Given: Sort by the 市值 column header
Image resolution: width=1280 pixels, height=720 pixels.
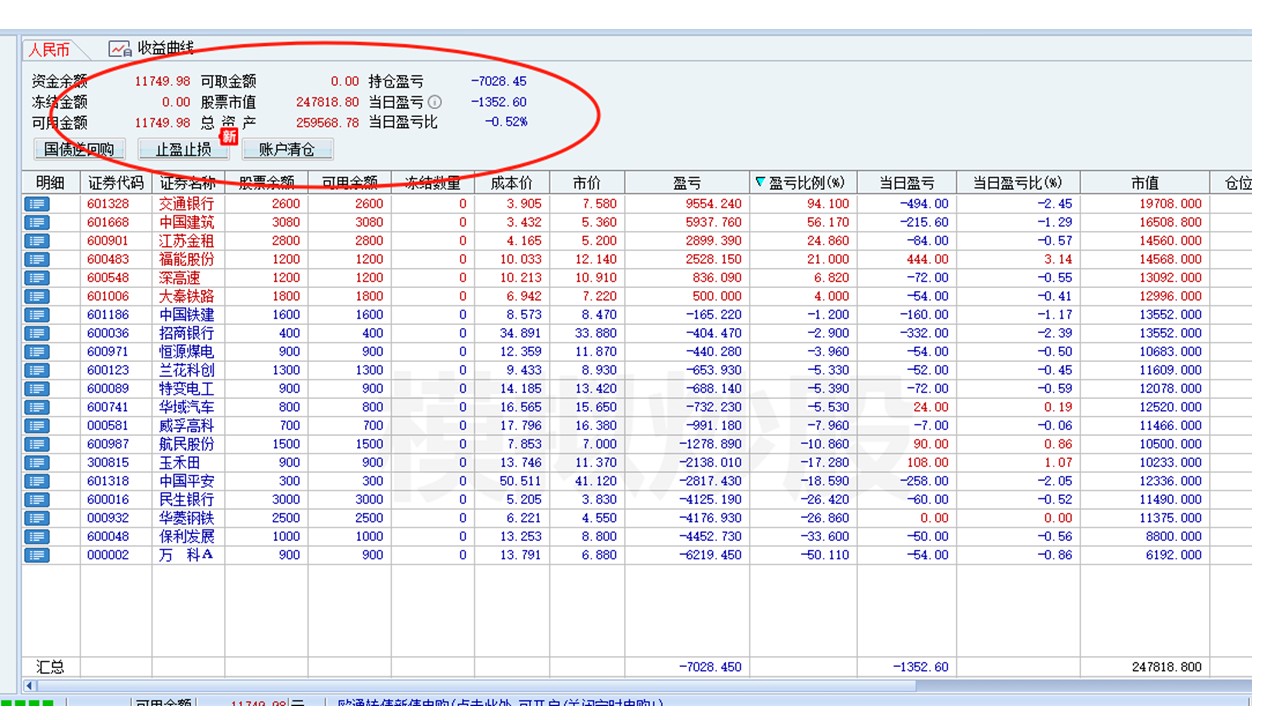Looking at the screenshot, I should (1144, 182).
